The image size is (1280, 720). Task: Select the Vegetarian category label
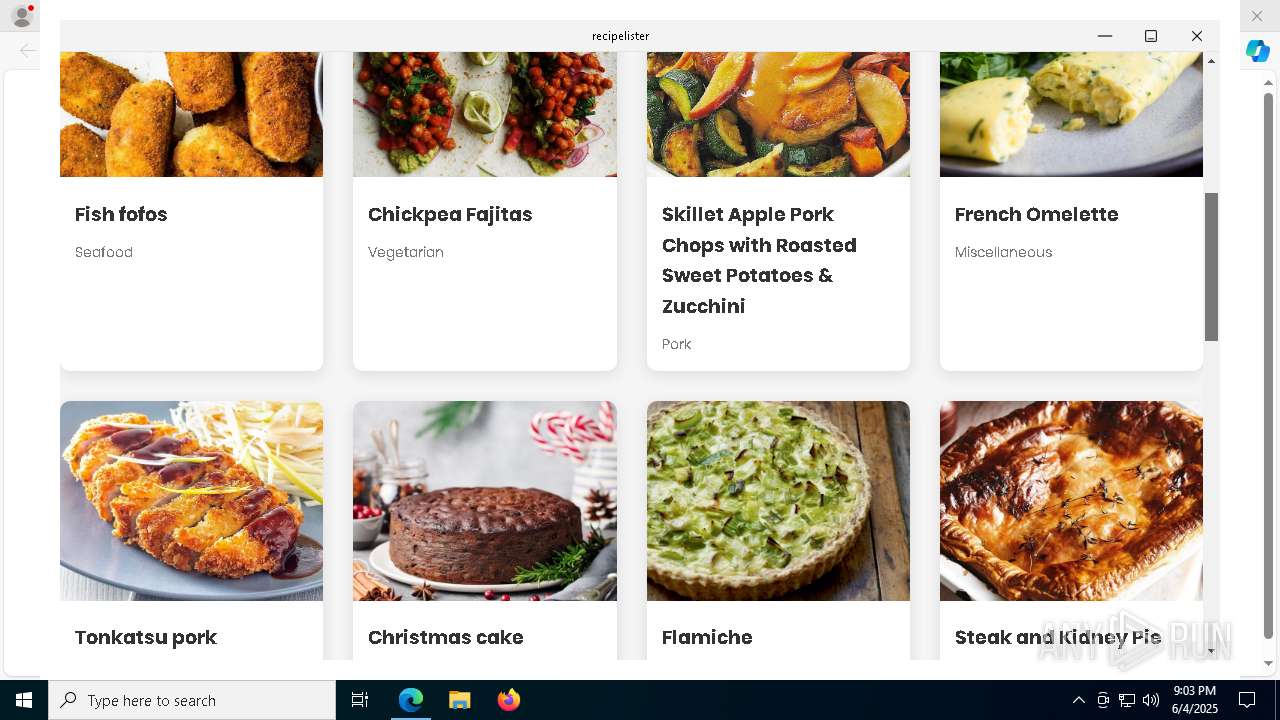pos(406,252)
